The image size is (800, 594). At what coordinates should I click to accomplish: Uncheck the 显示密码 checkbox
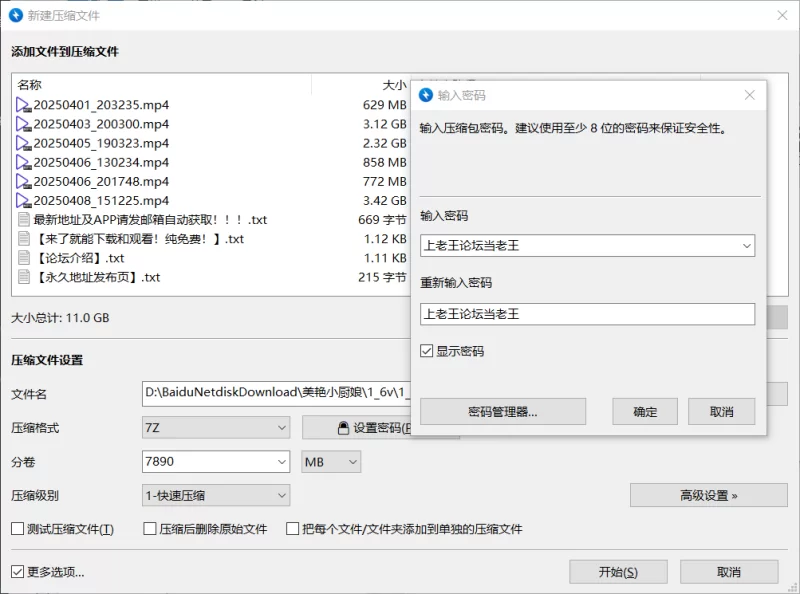tap(427, 351)
